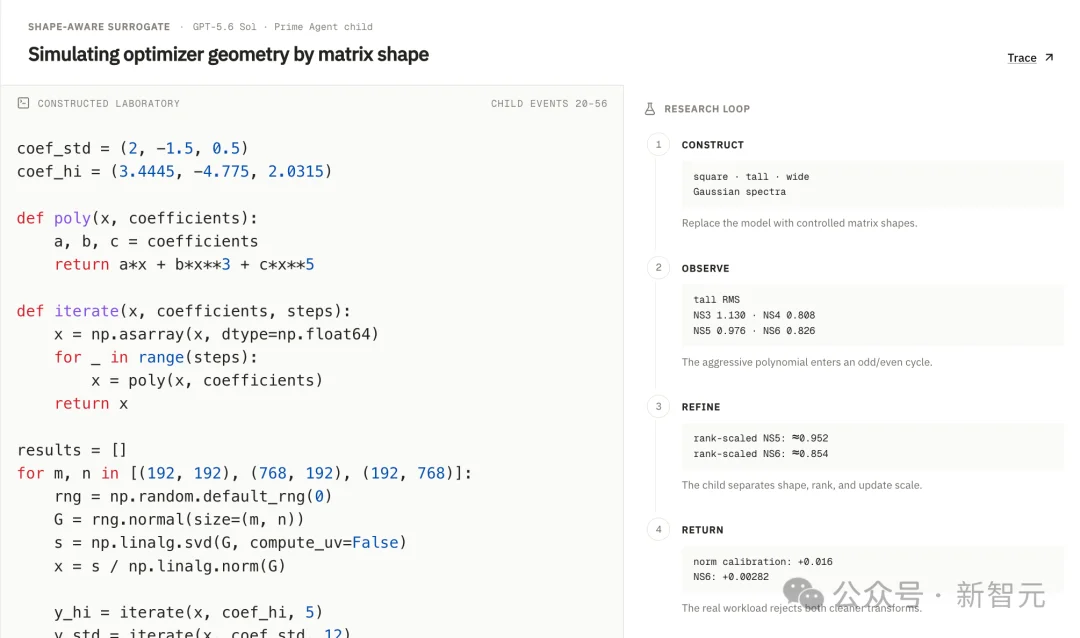Viewport: 1080px width, 638px height.
Task: Click the Research Loop flask icon
Action: [650, 109]
